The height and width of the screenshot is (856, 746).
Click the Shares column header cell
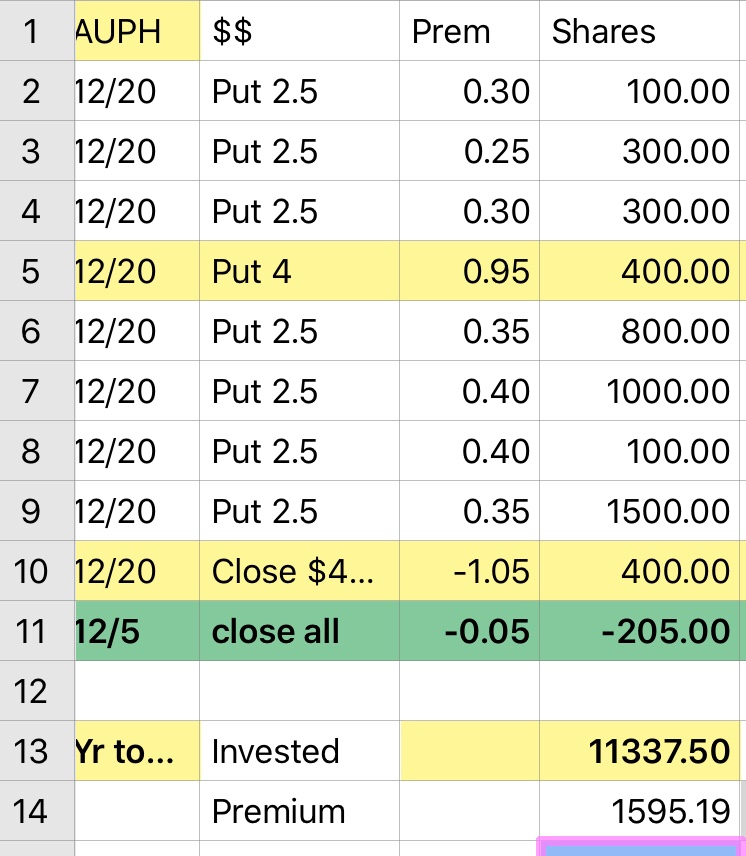[639, 31]
